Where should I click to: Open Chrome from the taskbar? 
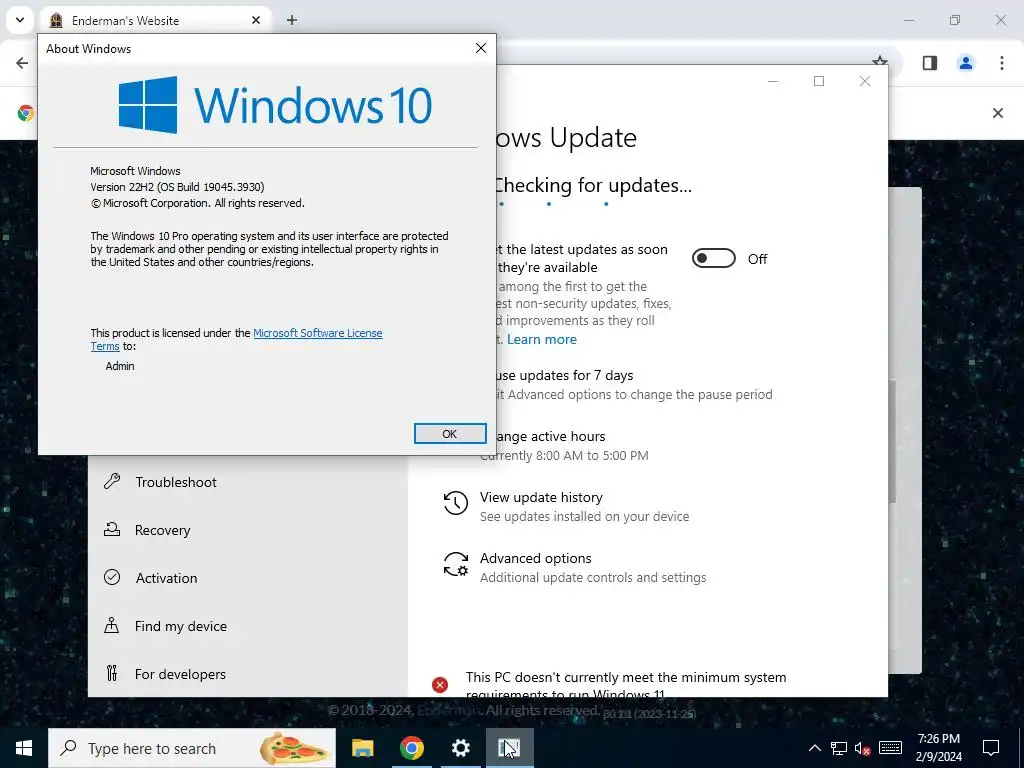tap(411, 748)
